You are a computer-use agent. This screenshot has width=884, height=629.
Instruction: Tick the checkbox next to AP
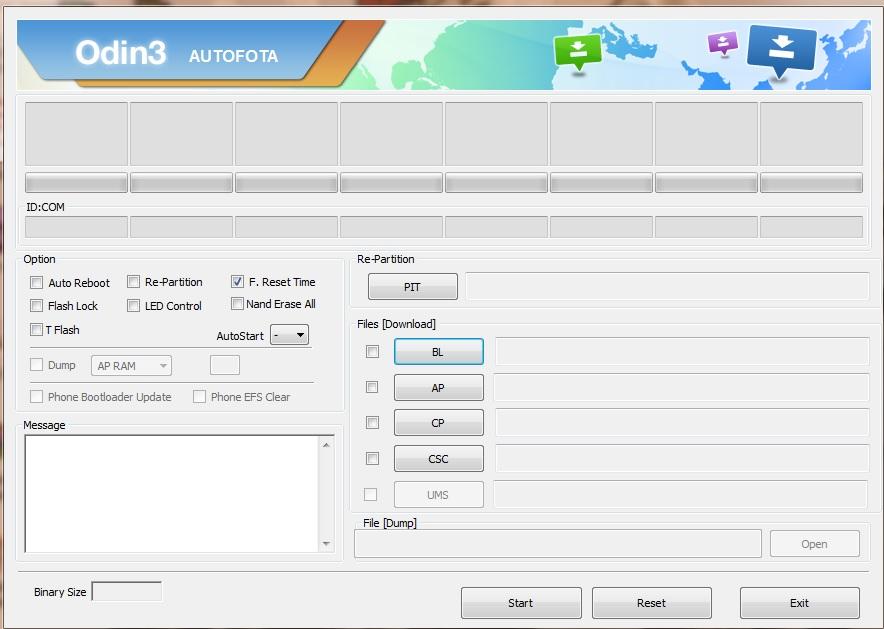pos(372,387)
